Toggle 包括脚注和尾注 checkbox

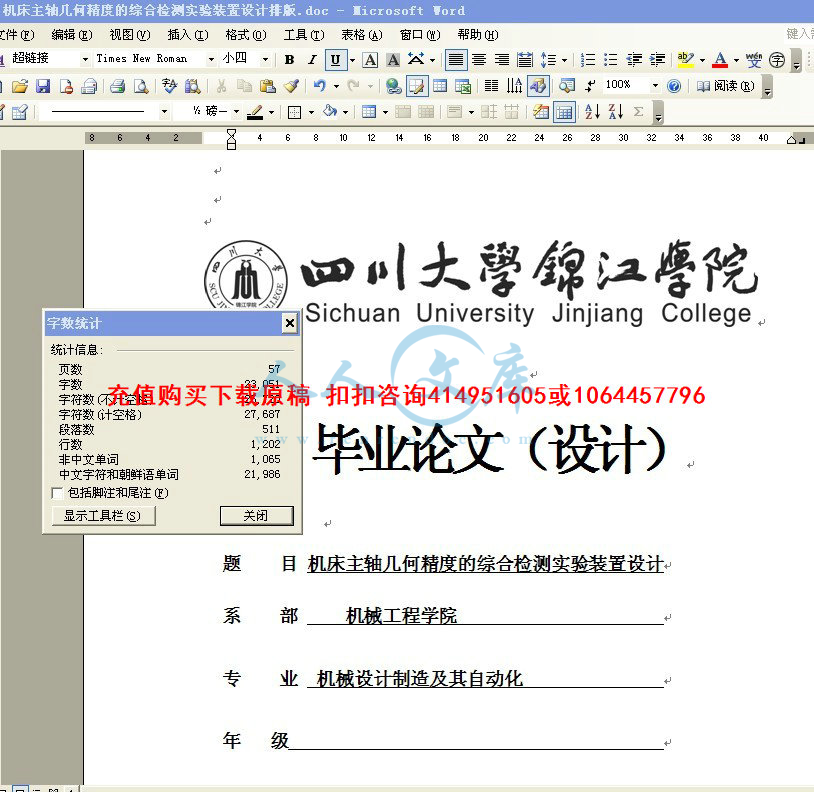tap(57, 493)
